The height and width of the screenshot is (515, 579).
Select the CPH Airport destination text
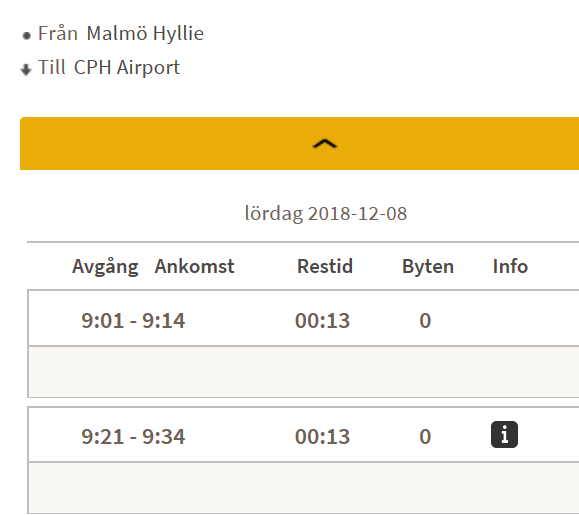(x=127, y=68)
